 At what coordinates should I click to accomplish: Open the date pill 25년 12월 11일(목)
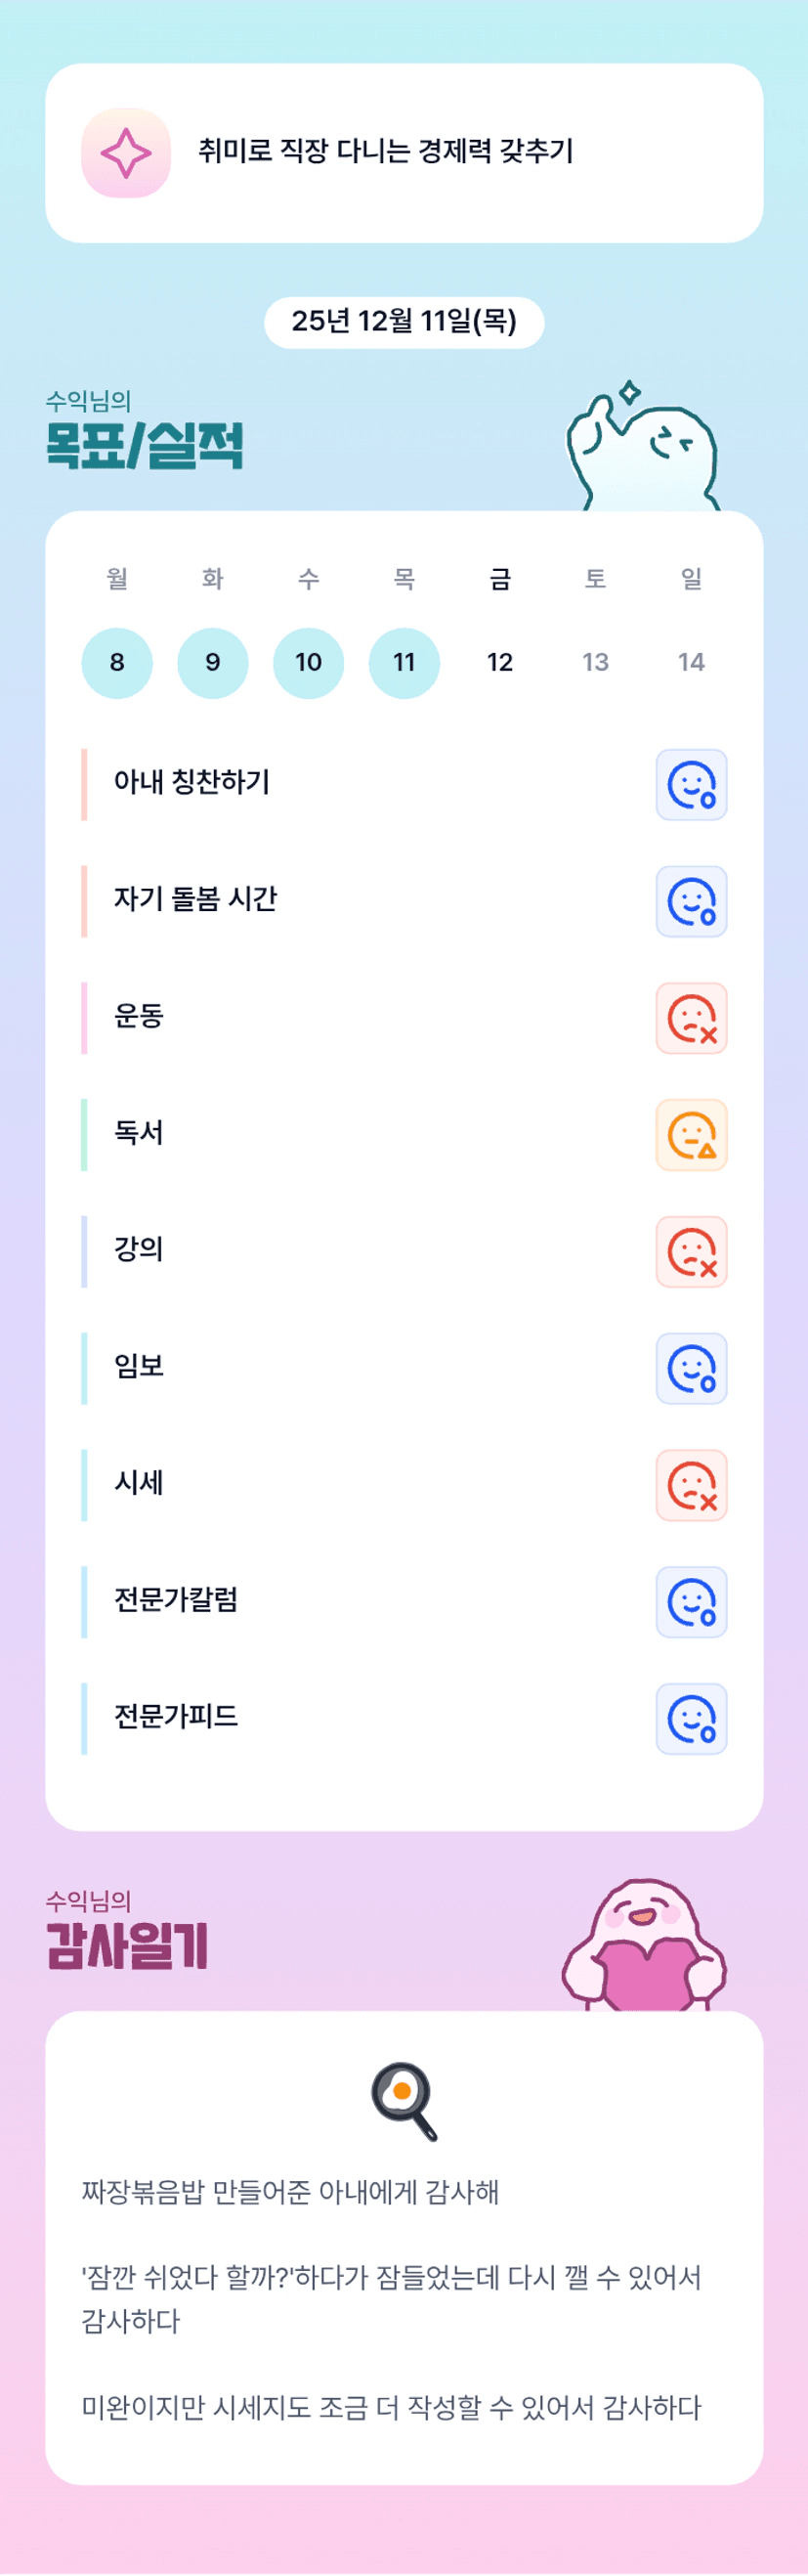404,322
